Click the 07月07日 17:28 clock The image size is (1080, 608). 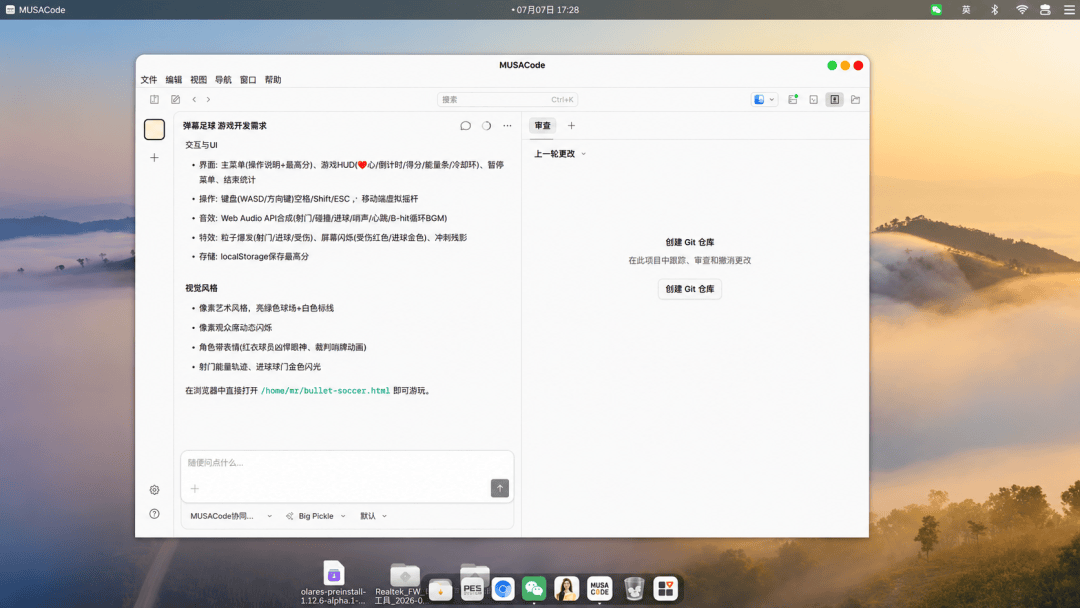click(x=548, y=10)
